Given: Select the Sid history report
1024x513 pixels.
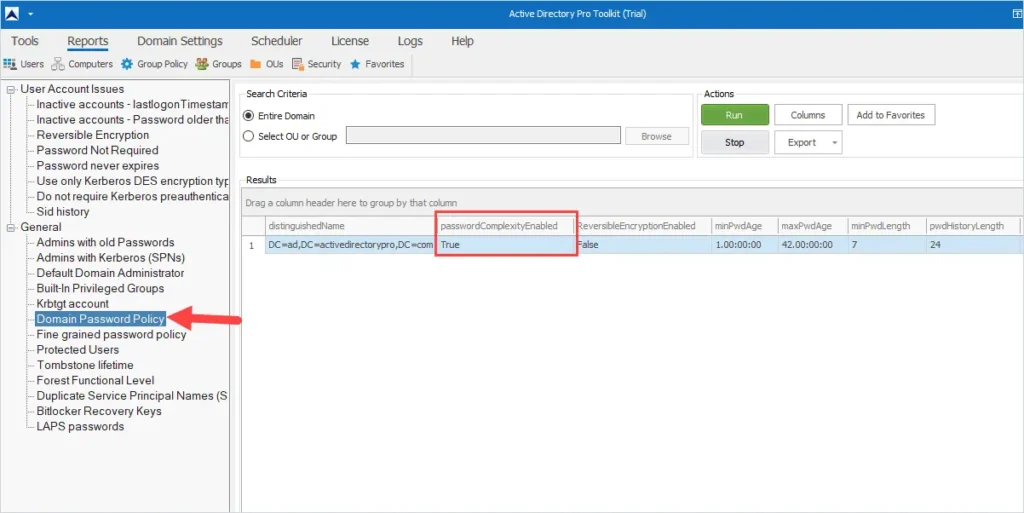Looking at the screenshot, I should tap(63, 212).
